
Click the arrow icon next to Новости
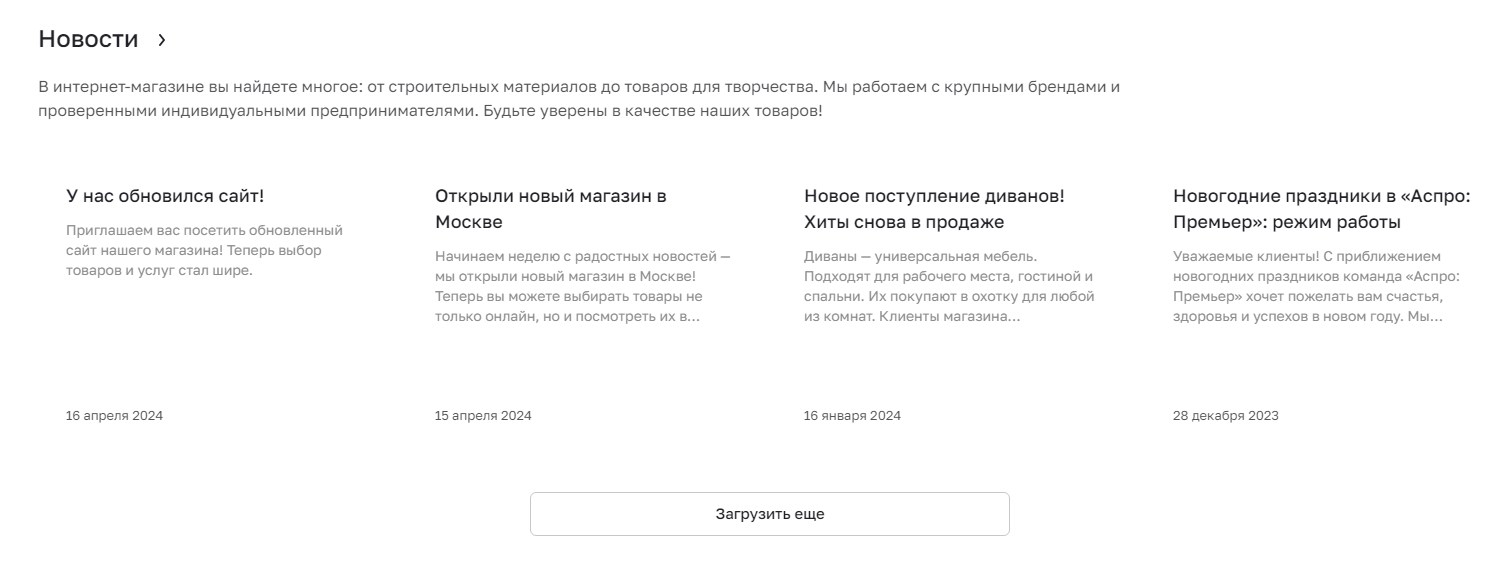coord(162,40)
